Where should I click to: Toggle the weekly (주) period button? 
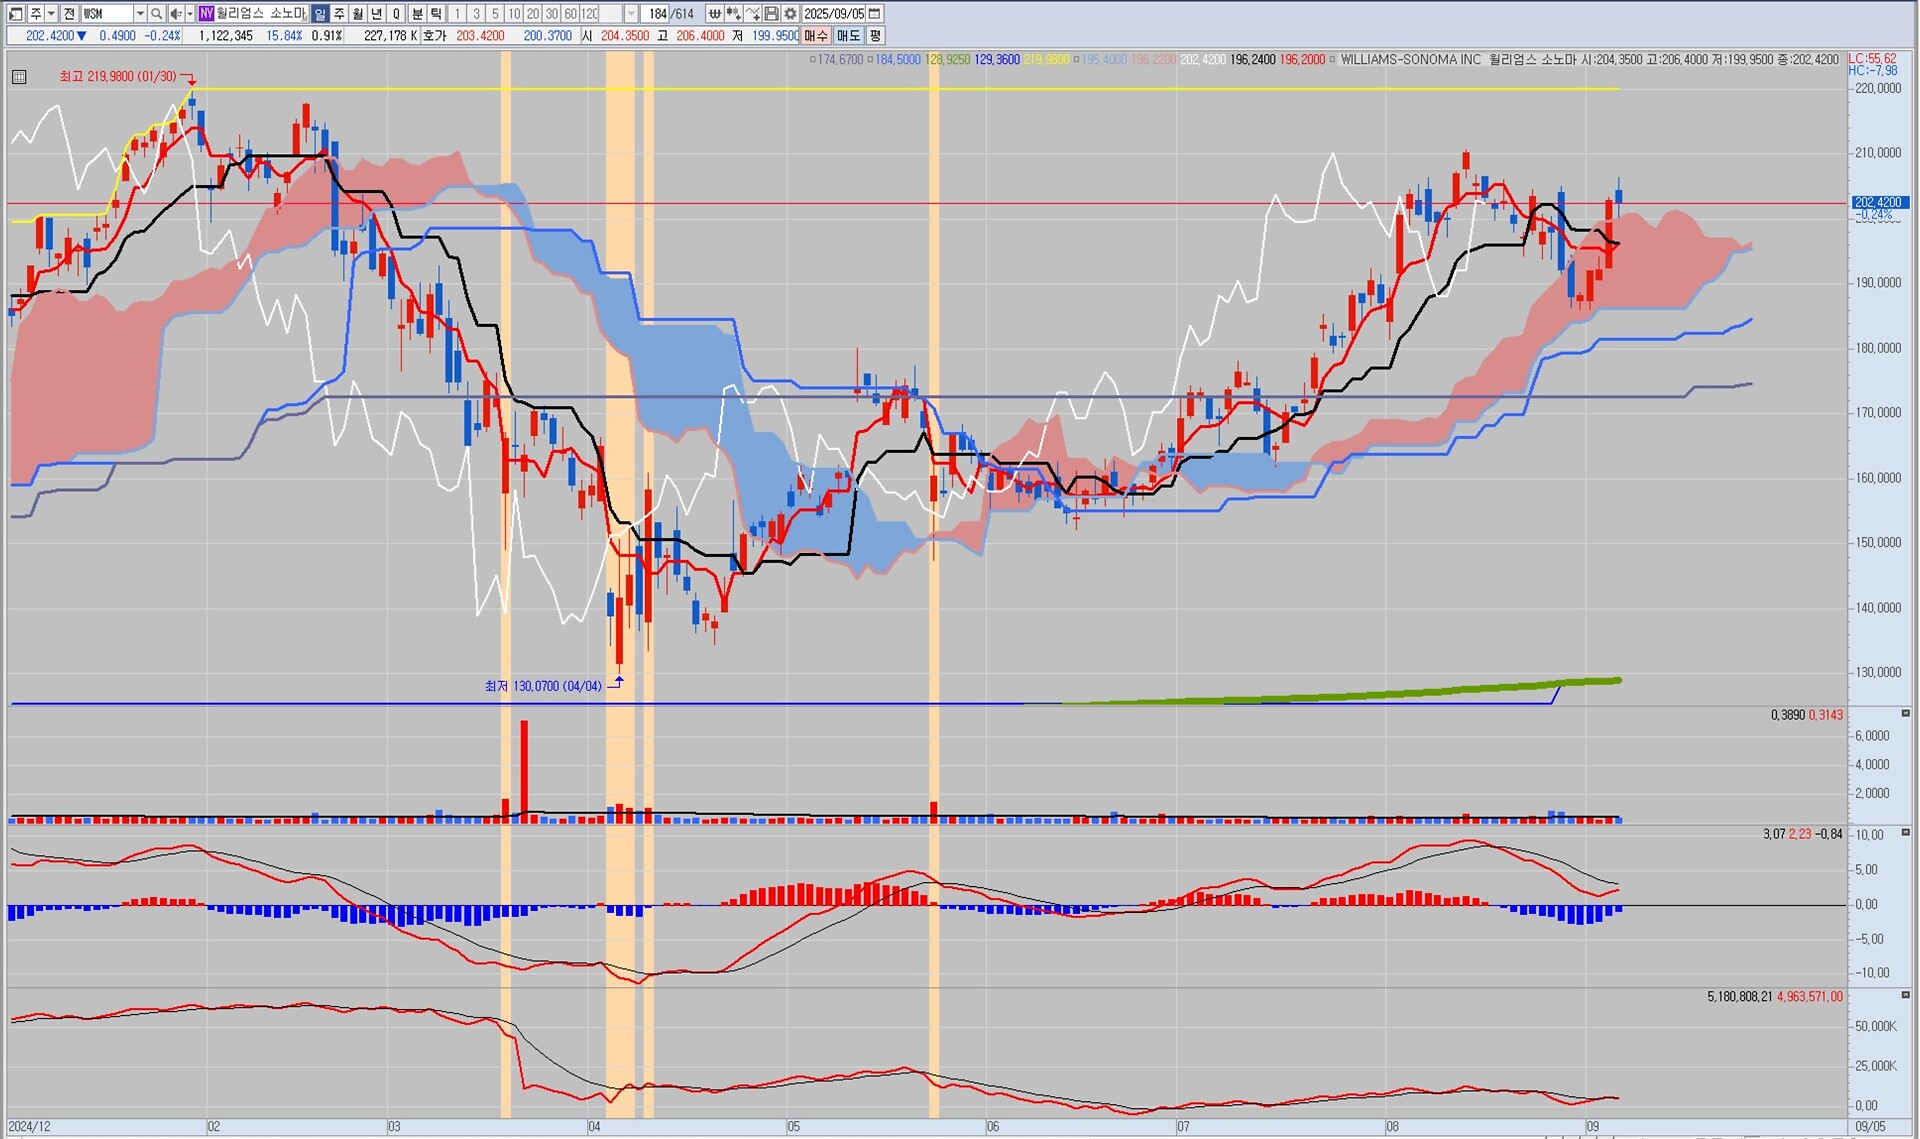(x=339, y=14)
